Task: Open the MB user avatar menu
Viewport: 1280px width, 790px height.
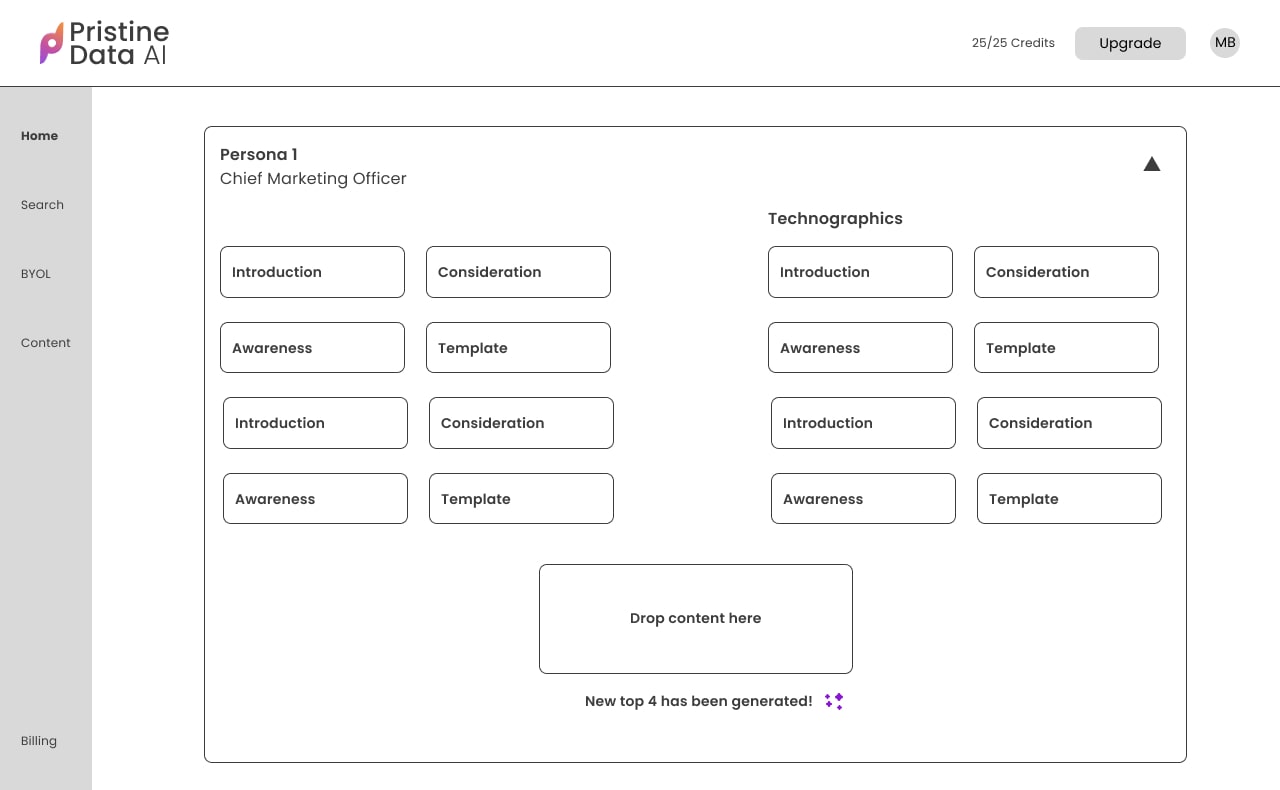Action: point(1224,43)
